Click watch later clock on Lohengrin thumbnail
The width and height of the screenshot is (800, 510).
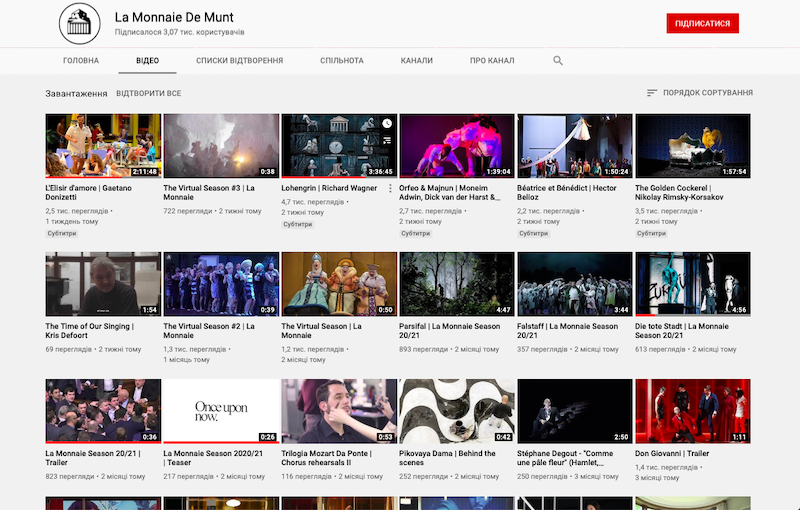click(x=387, y=123)
